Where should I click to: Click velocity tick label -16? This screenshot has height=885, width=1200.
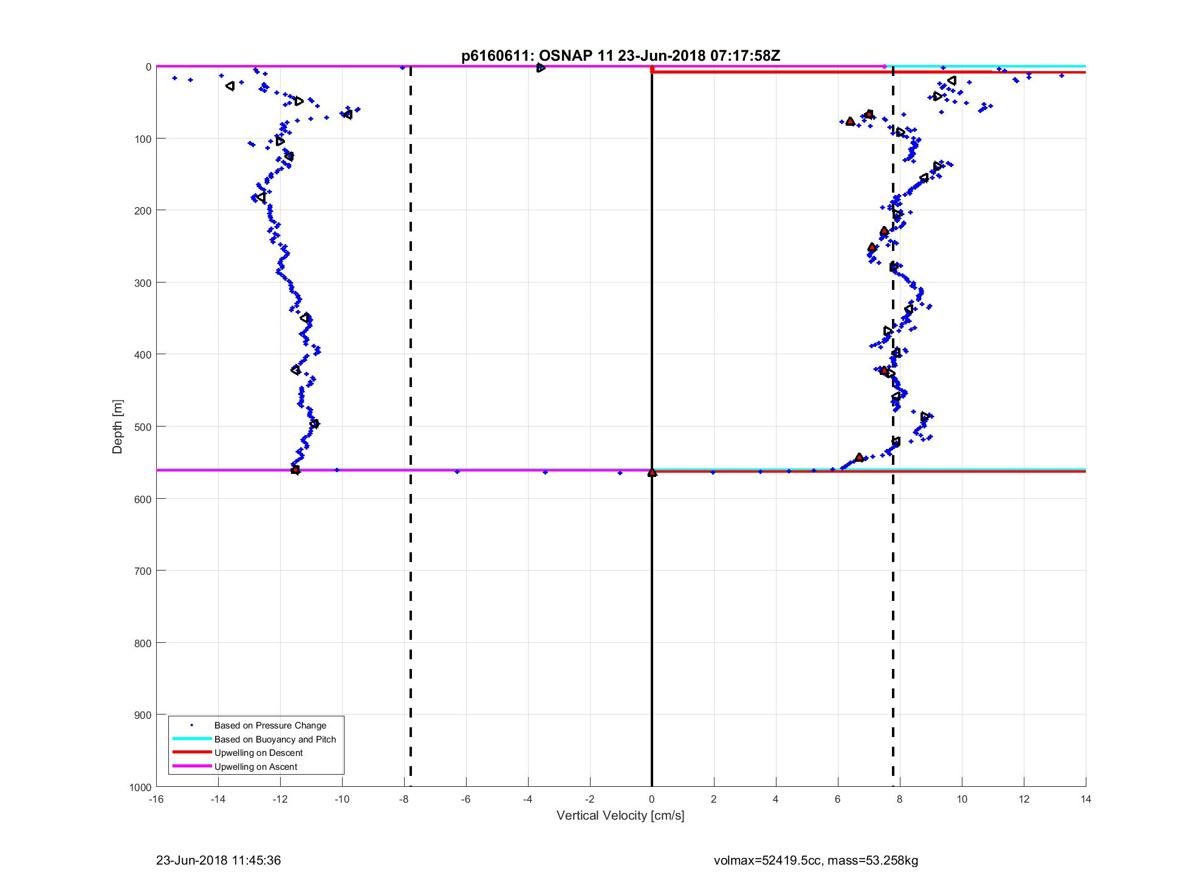(x=156, y=799)
